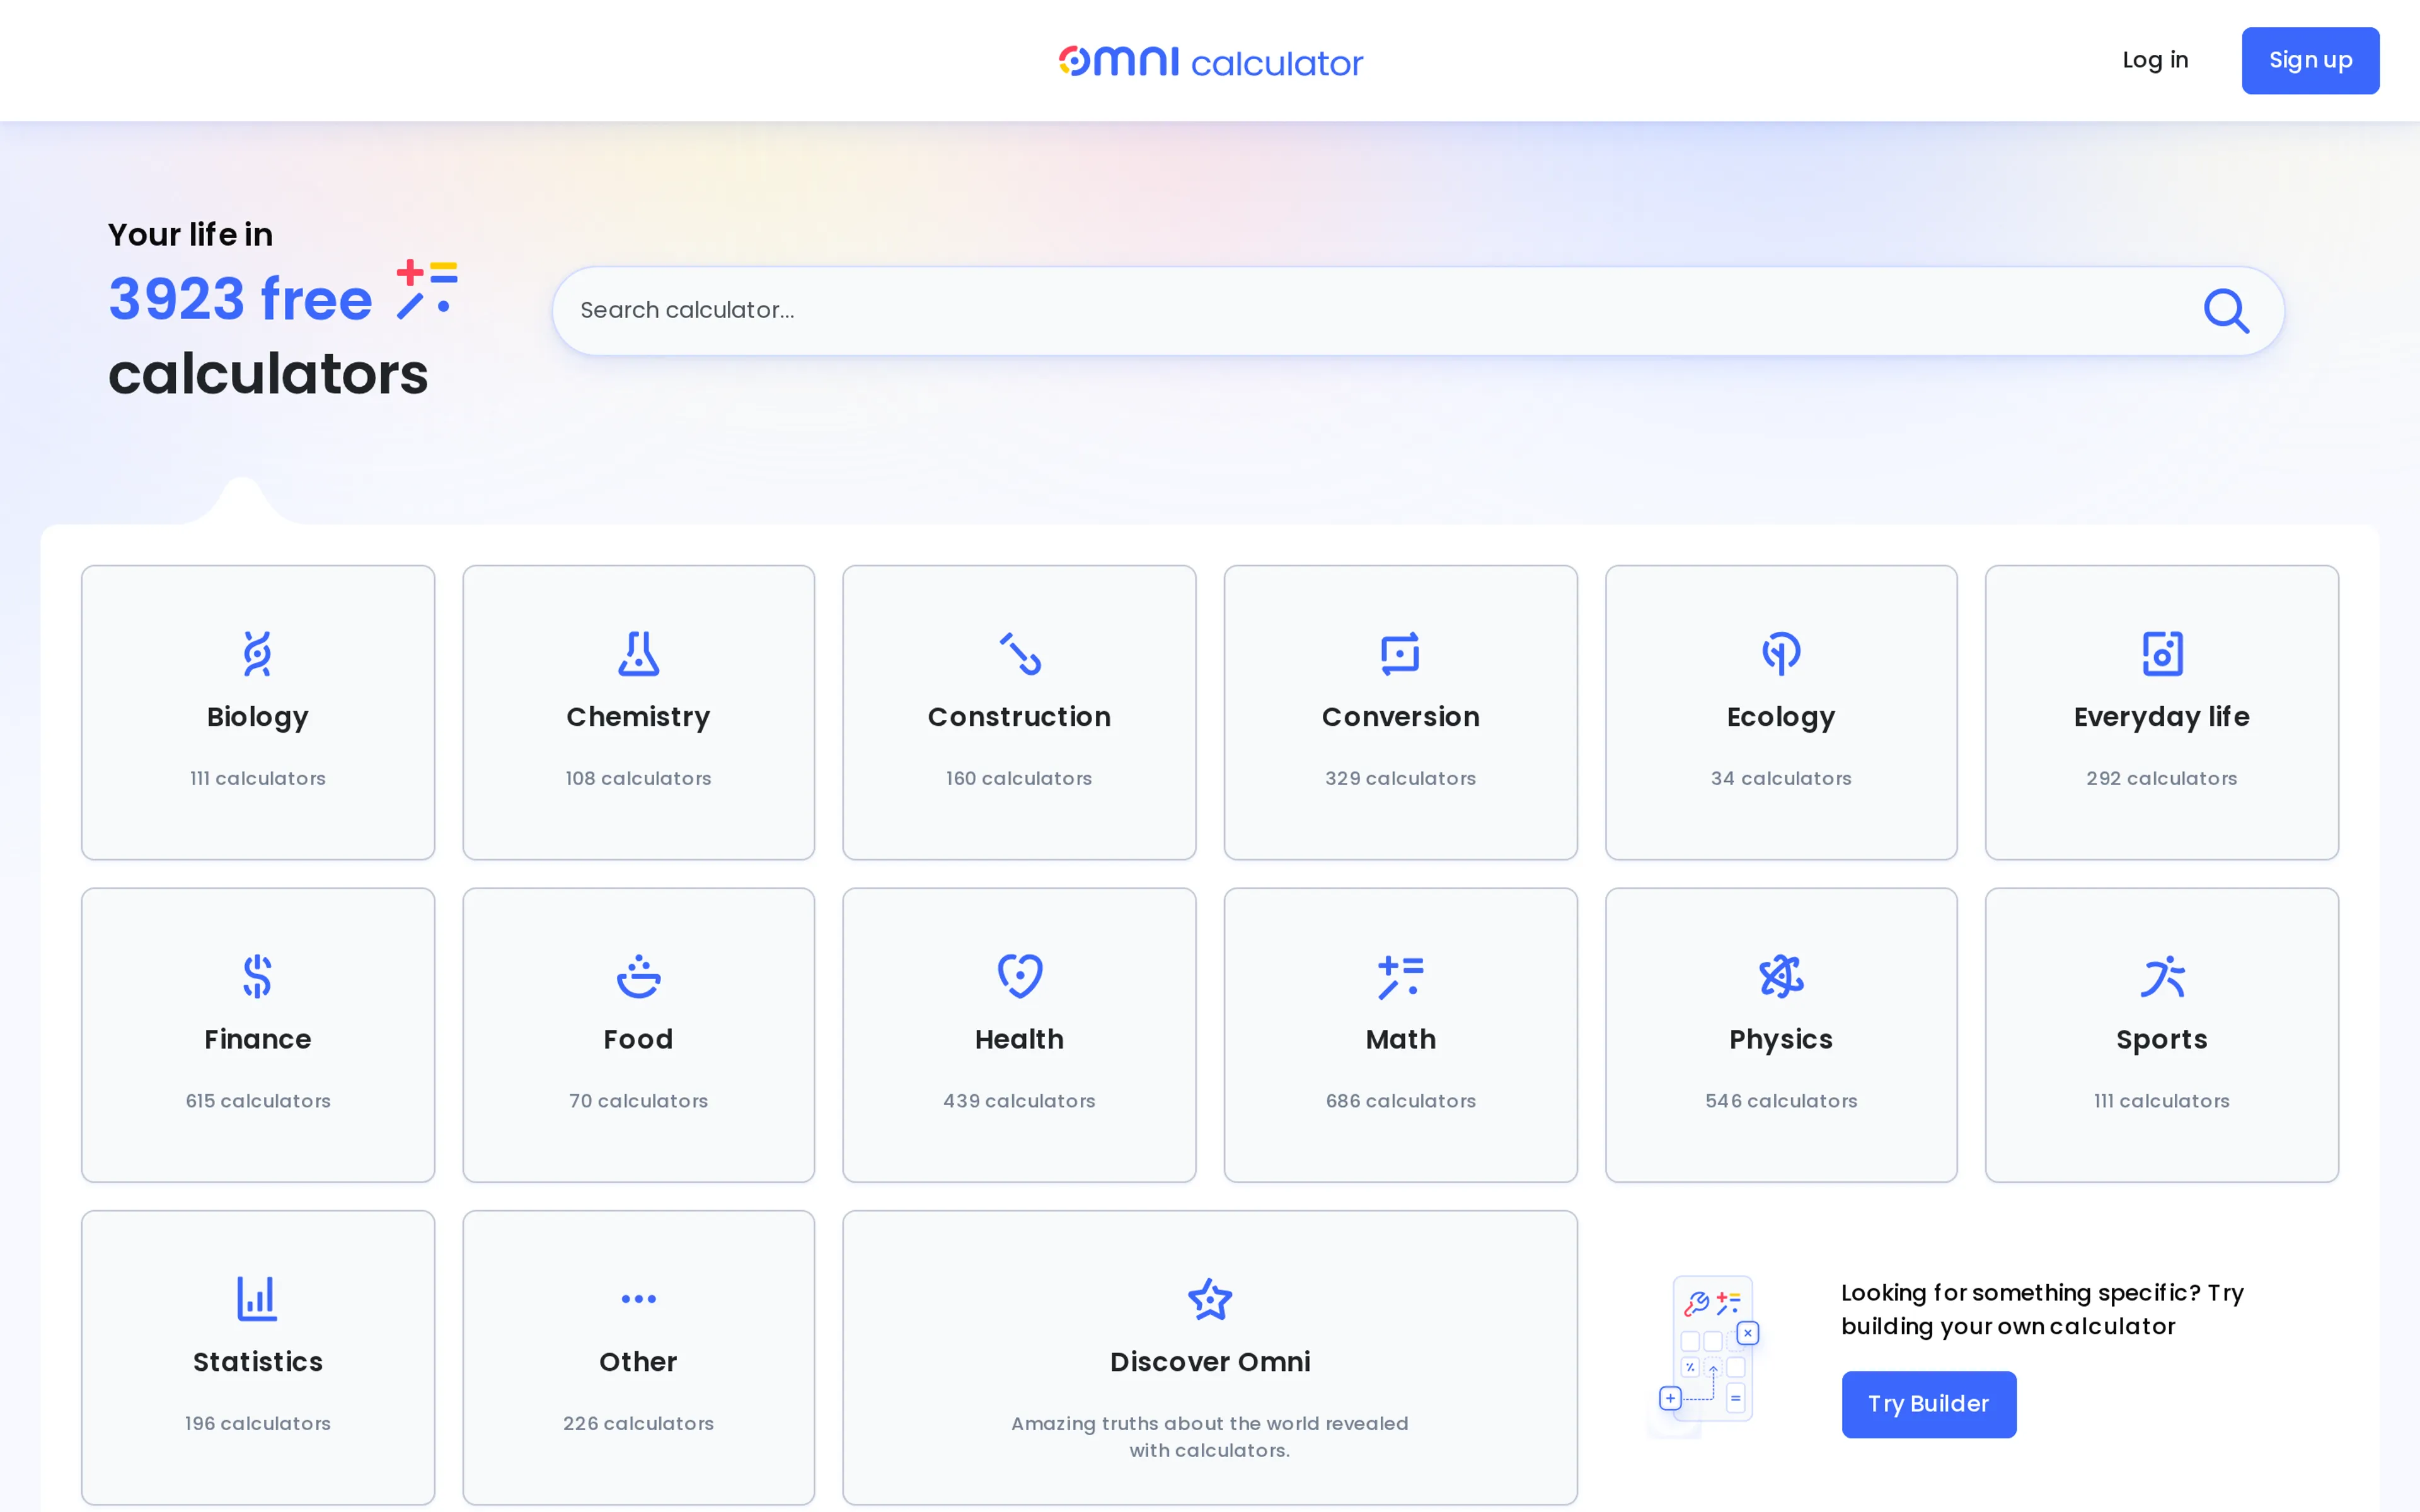
Task: Open the Sports category title
Action: pos(2161,1041)
